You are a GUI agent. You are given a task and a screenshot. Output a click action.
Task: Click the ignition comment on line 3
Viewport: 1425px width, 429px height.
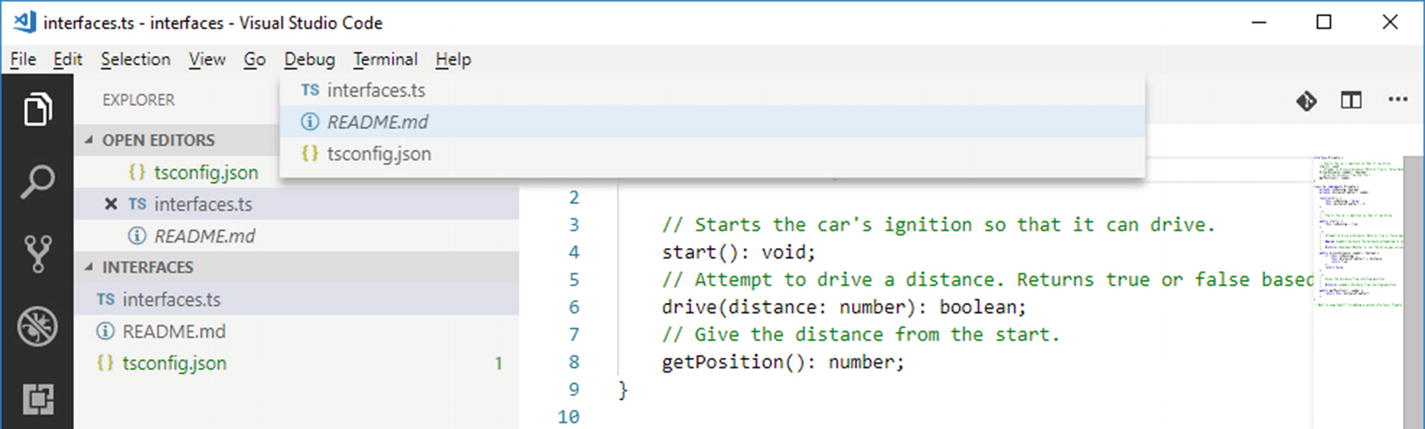tap(938, 225)
